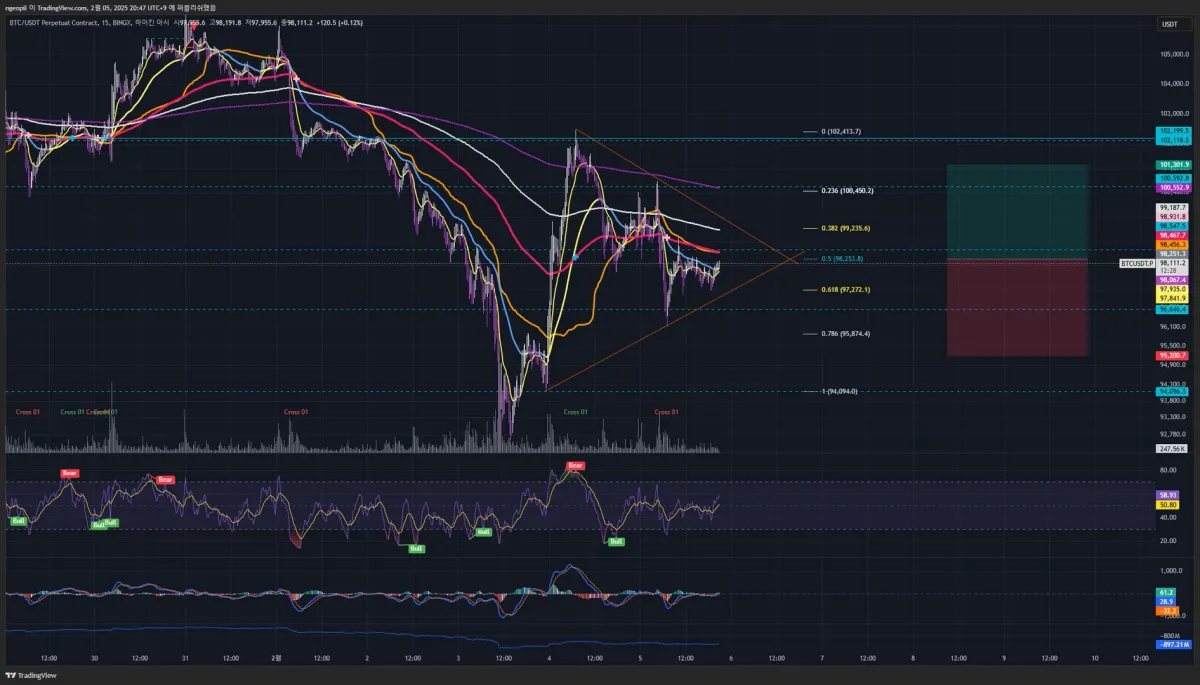Click the TradingView logo in bottom corner
Screen dimensions: 1200x685
pyautogui.click(x=30, y=676)
